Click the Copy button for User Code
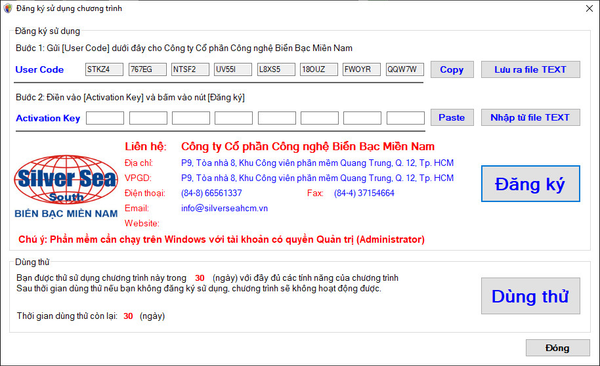 pos(452,70)
